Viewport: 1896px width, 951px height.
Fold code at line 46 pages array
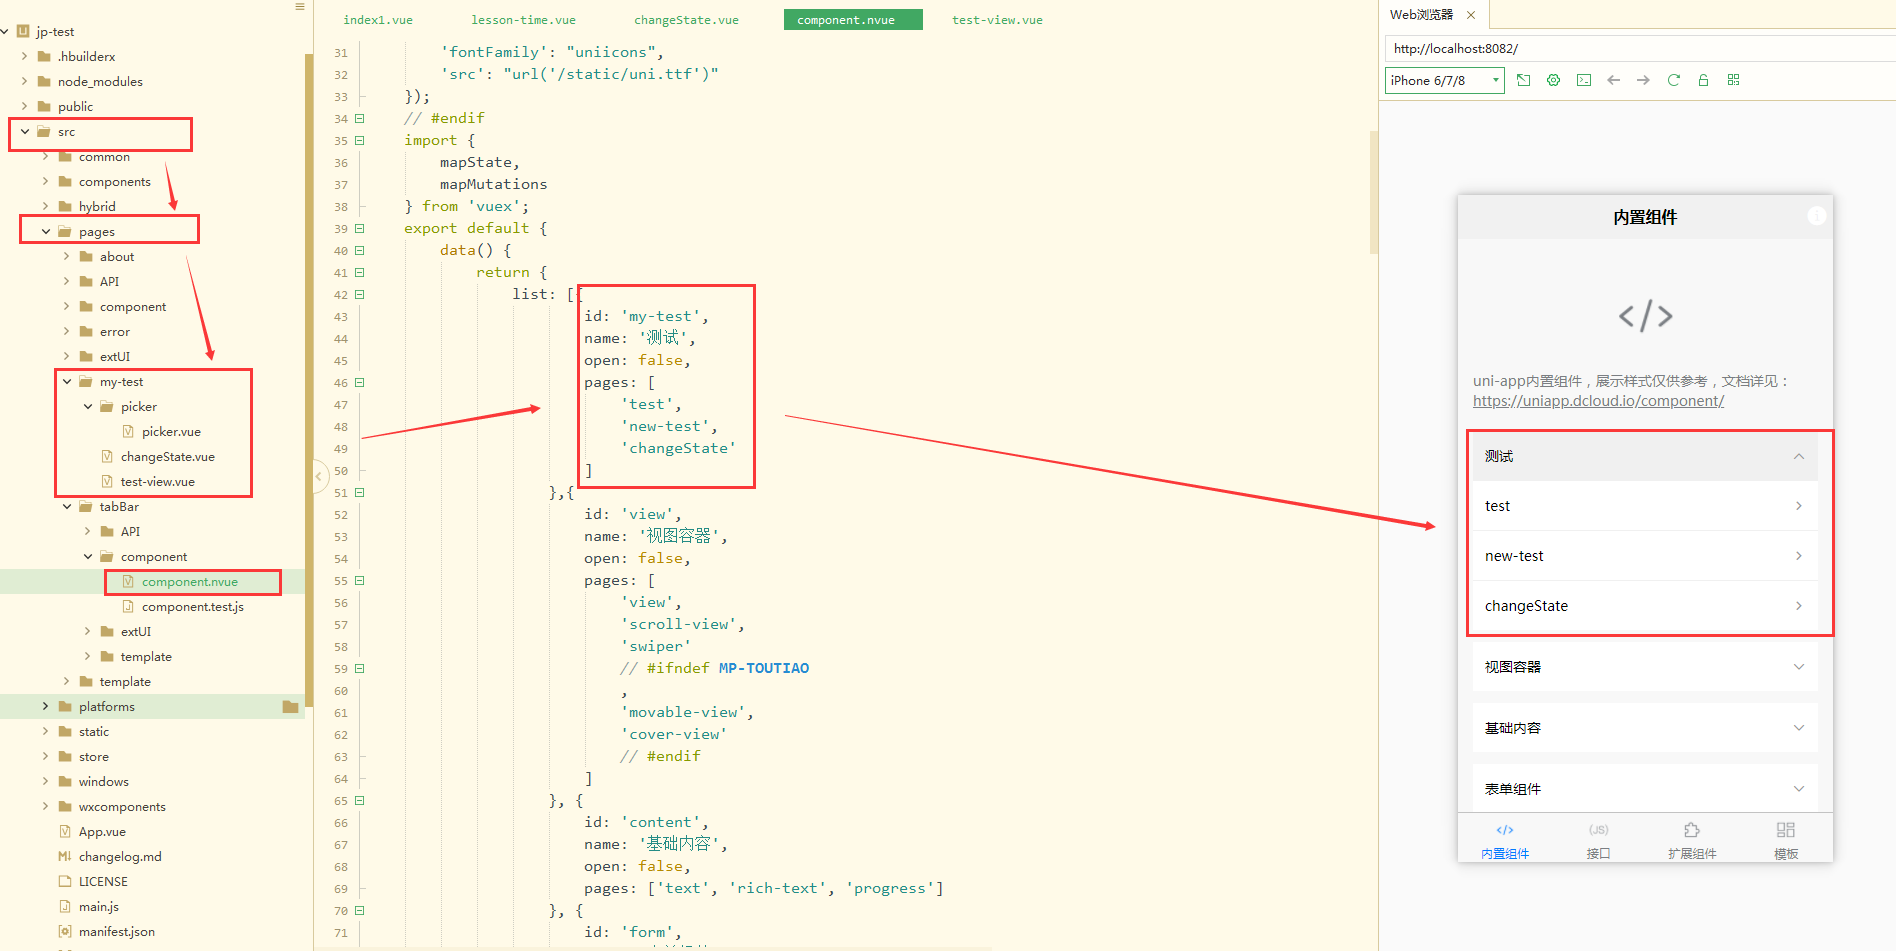[x=360, y=383]
